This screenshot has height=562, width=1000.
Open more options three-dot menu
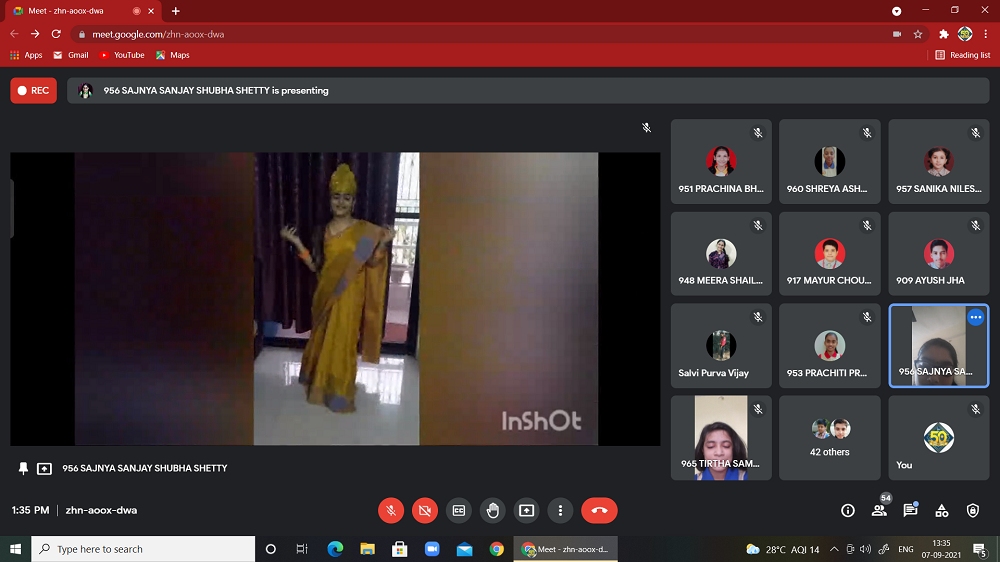coord(560,510)
